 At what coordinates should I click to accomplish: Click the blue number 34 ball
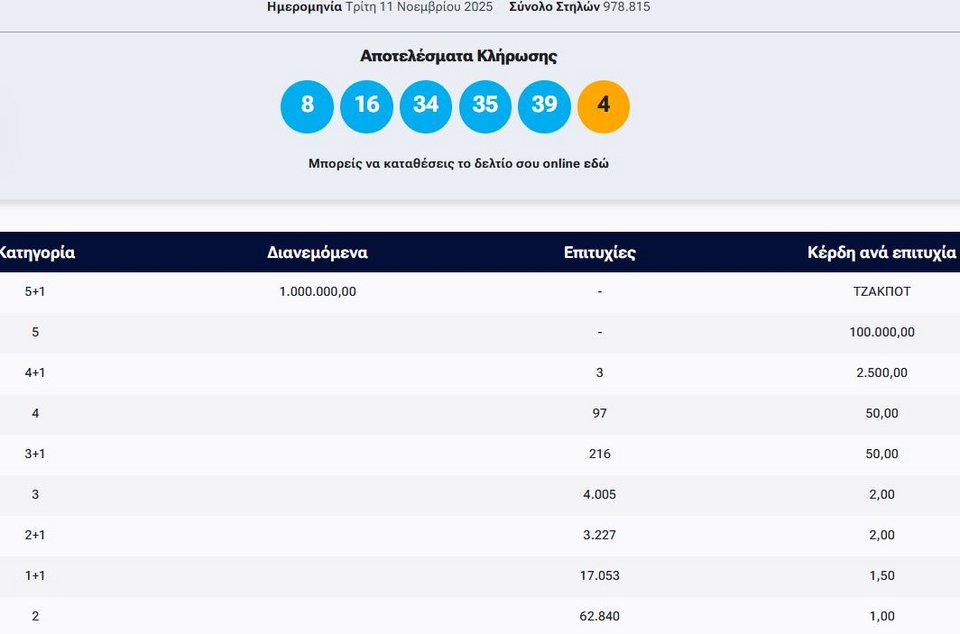click(426, 107)
